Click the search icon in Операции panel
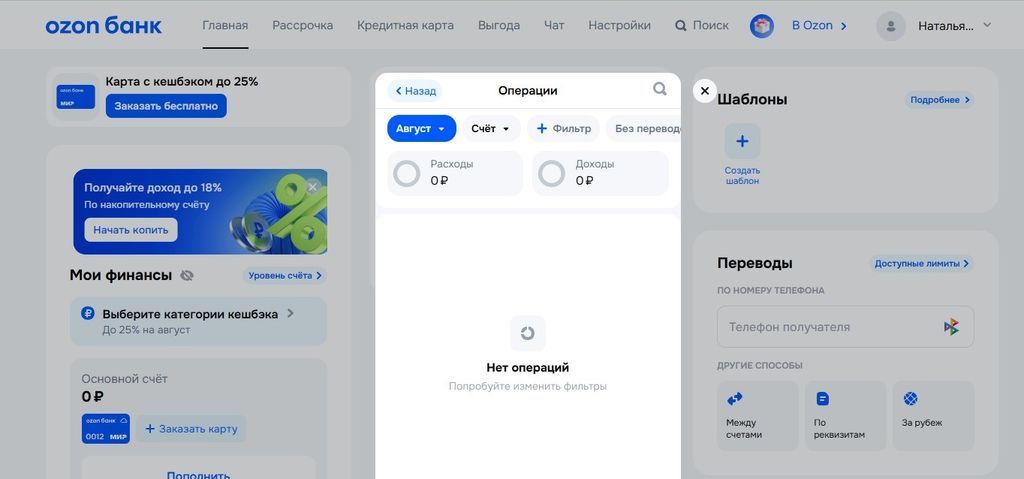The height and width of the screenshot is (479, 1024). point(660,89)
